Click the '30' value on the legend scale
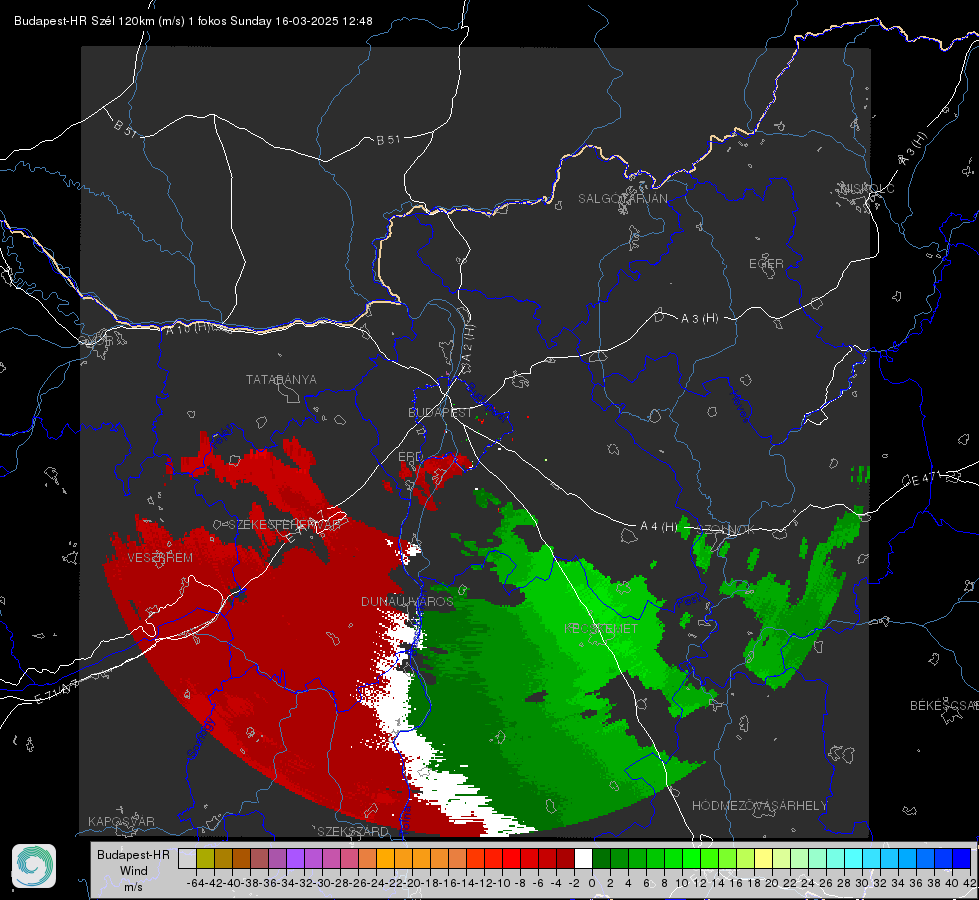 862,883
